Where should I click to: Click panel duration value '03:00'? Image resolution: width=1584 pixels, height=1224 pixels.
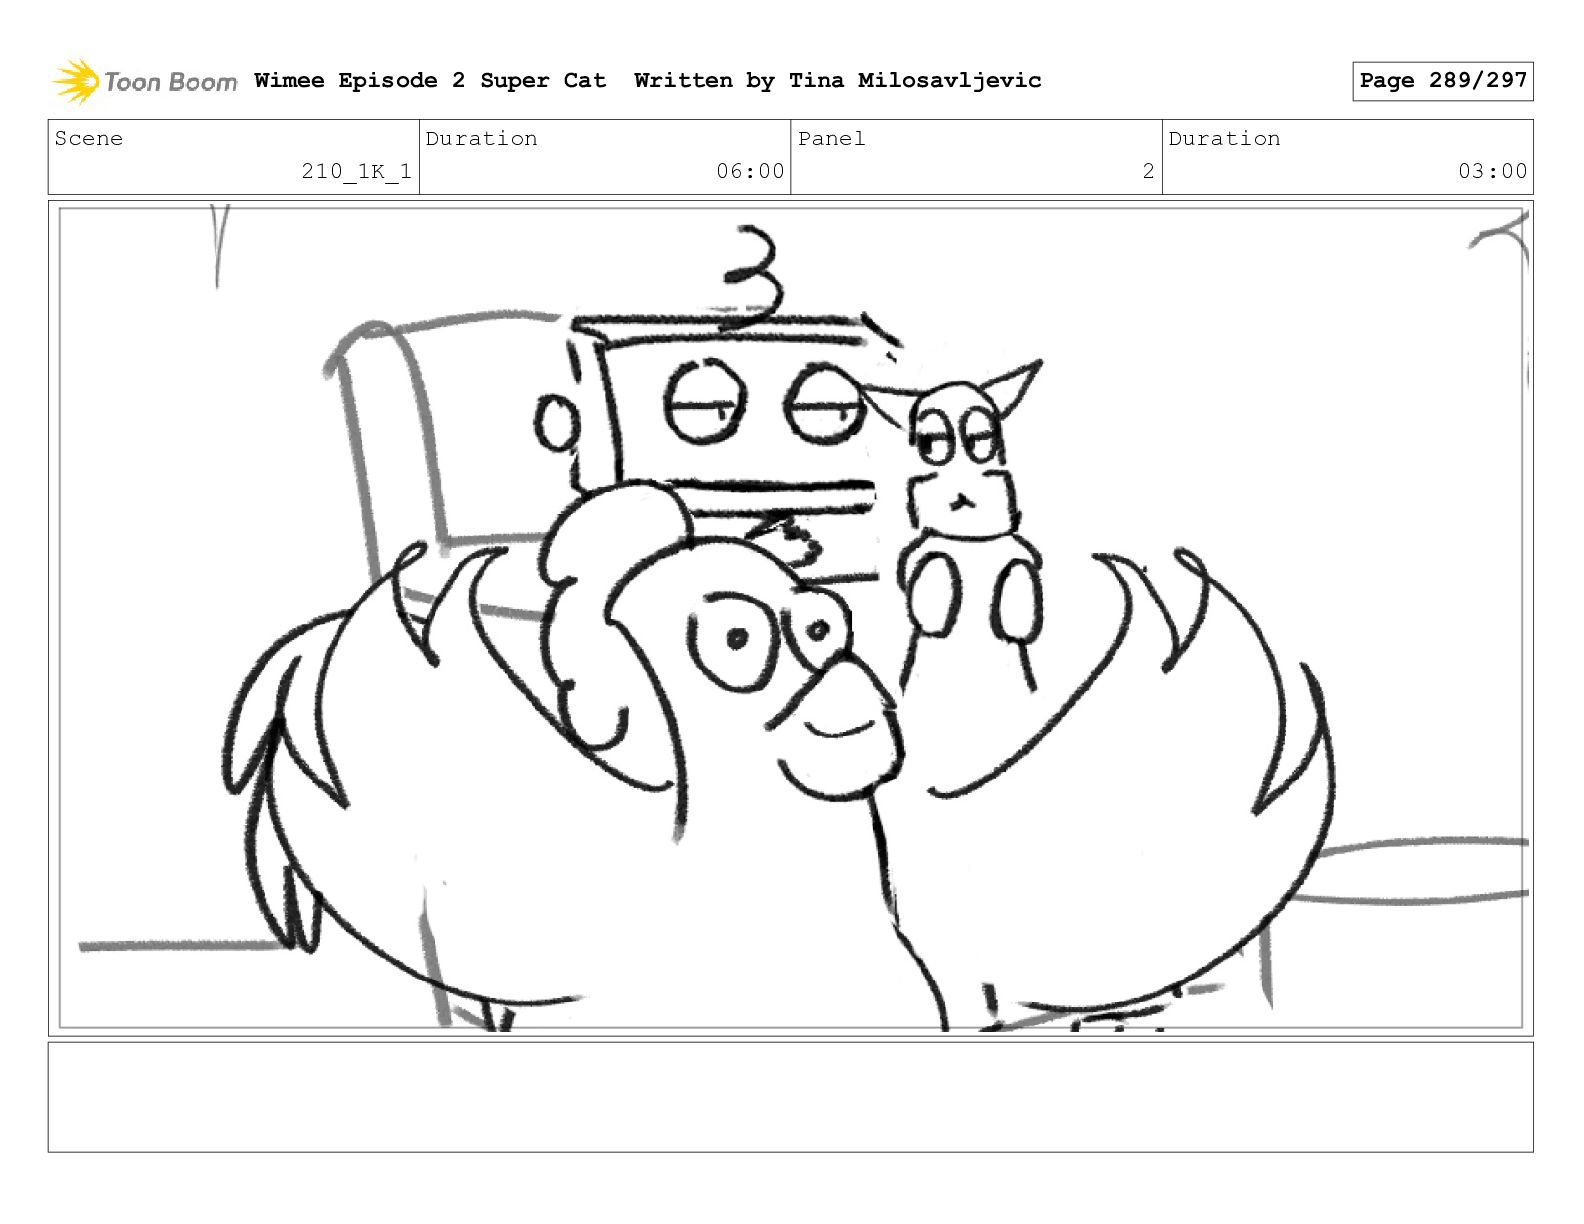coord(1493,172)
